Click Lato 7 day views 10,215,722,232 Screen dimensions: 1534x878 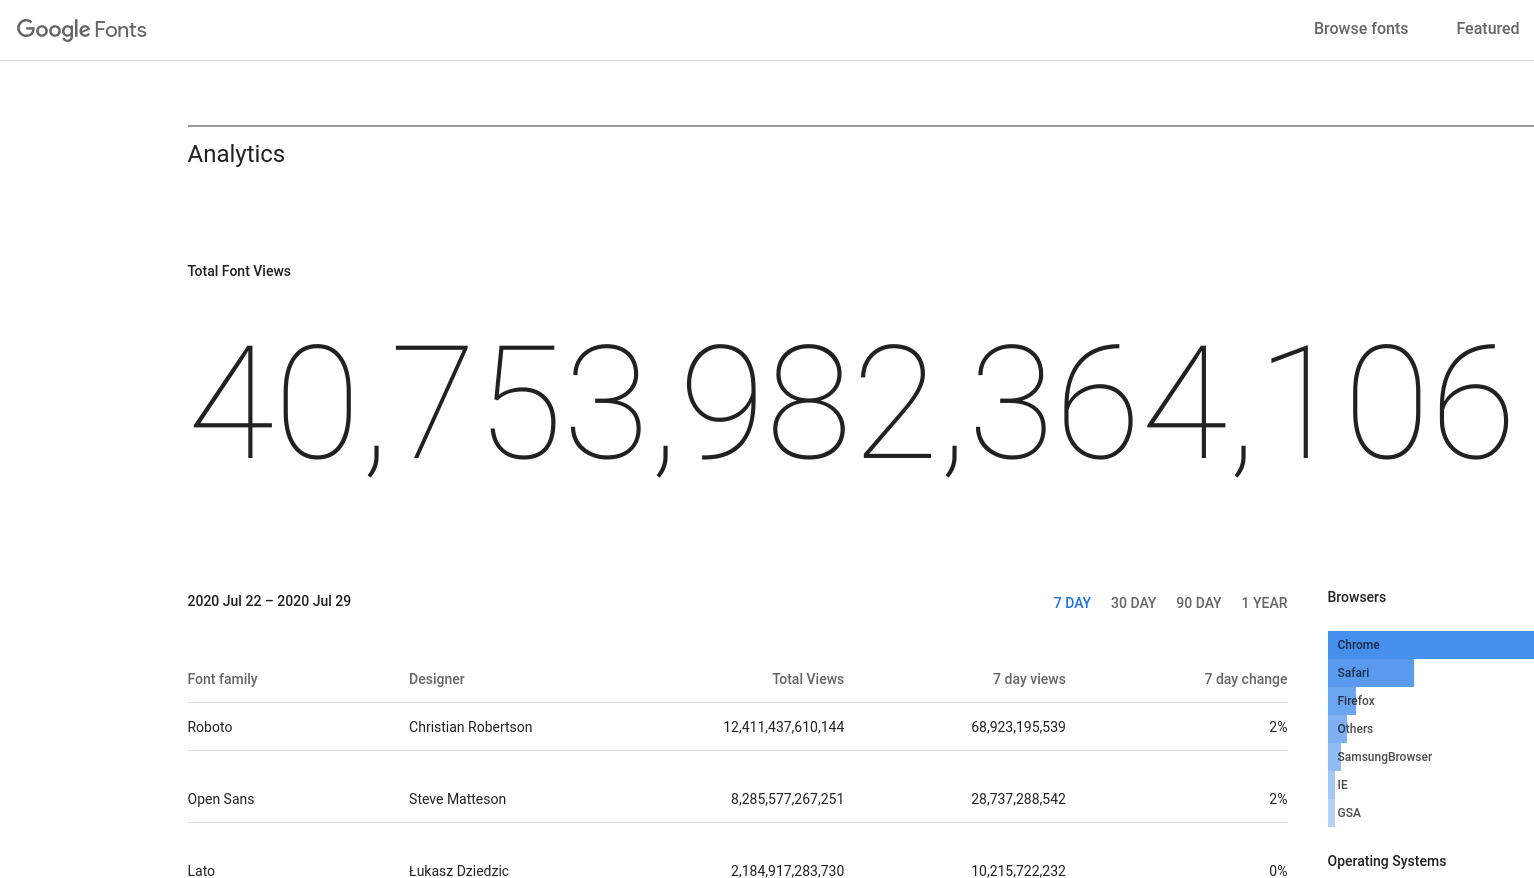pyautogui.click(x=1018, y=870)
